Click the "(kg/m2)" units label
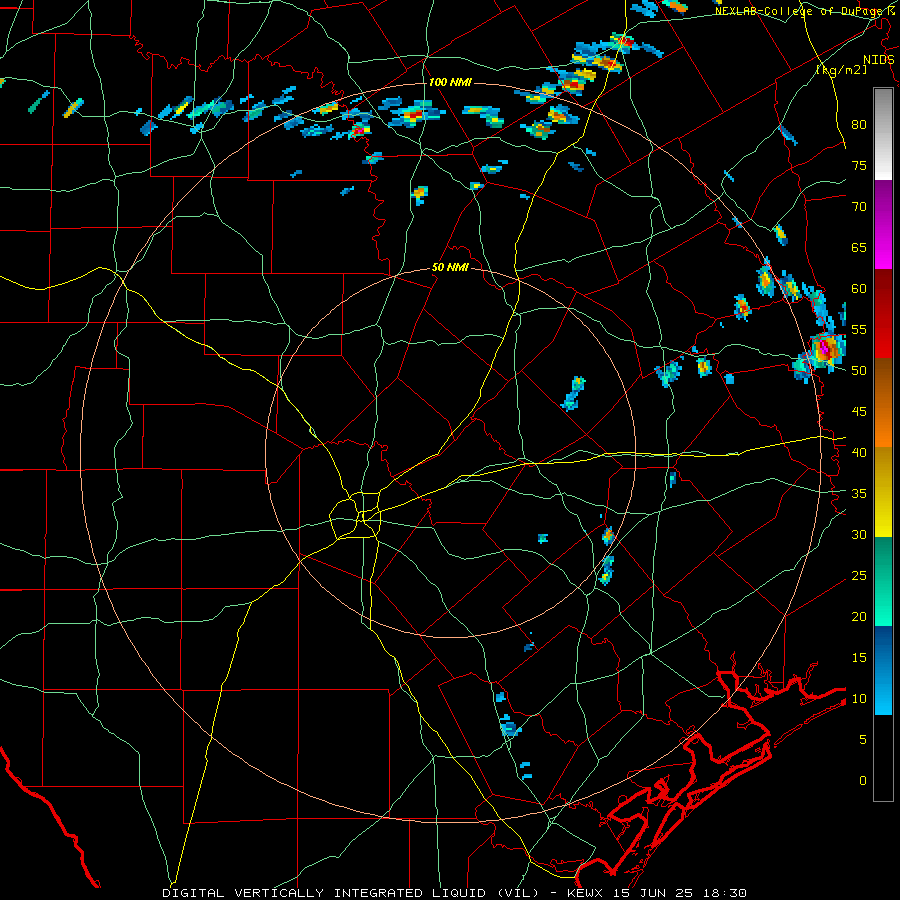The image size is (900, 900). tap(841, 70)
